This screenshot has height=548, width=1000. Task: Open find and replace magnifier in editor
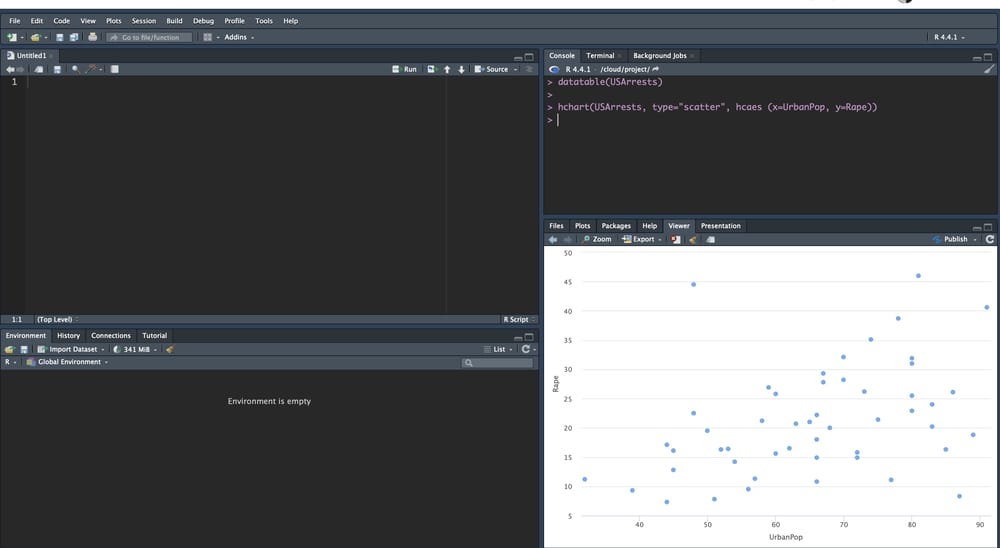[76, 70]
